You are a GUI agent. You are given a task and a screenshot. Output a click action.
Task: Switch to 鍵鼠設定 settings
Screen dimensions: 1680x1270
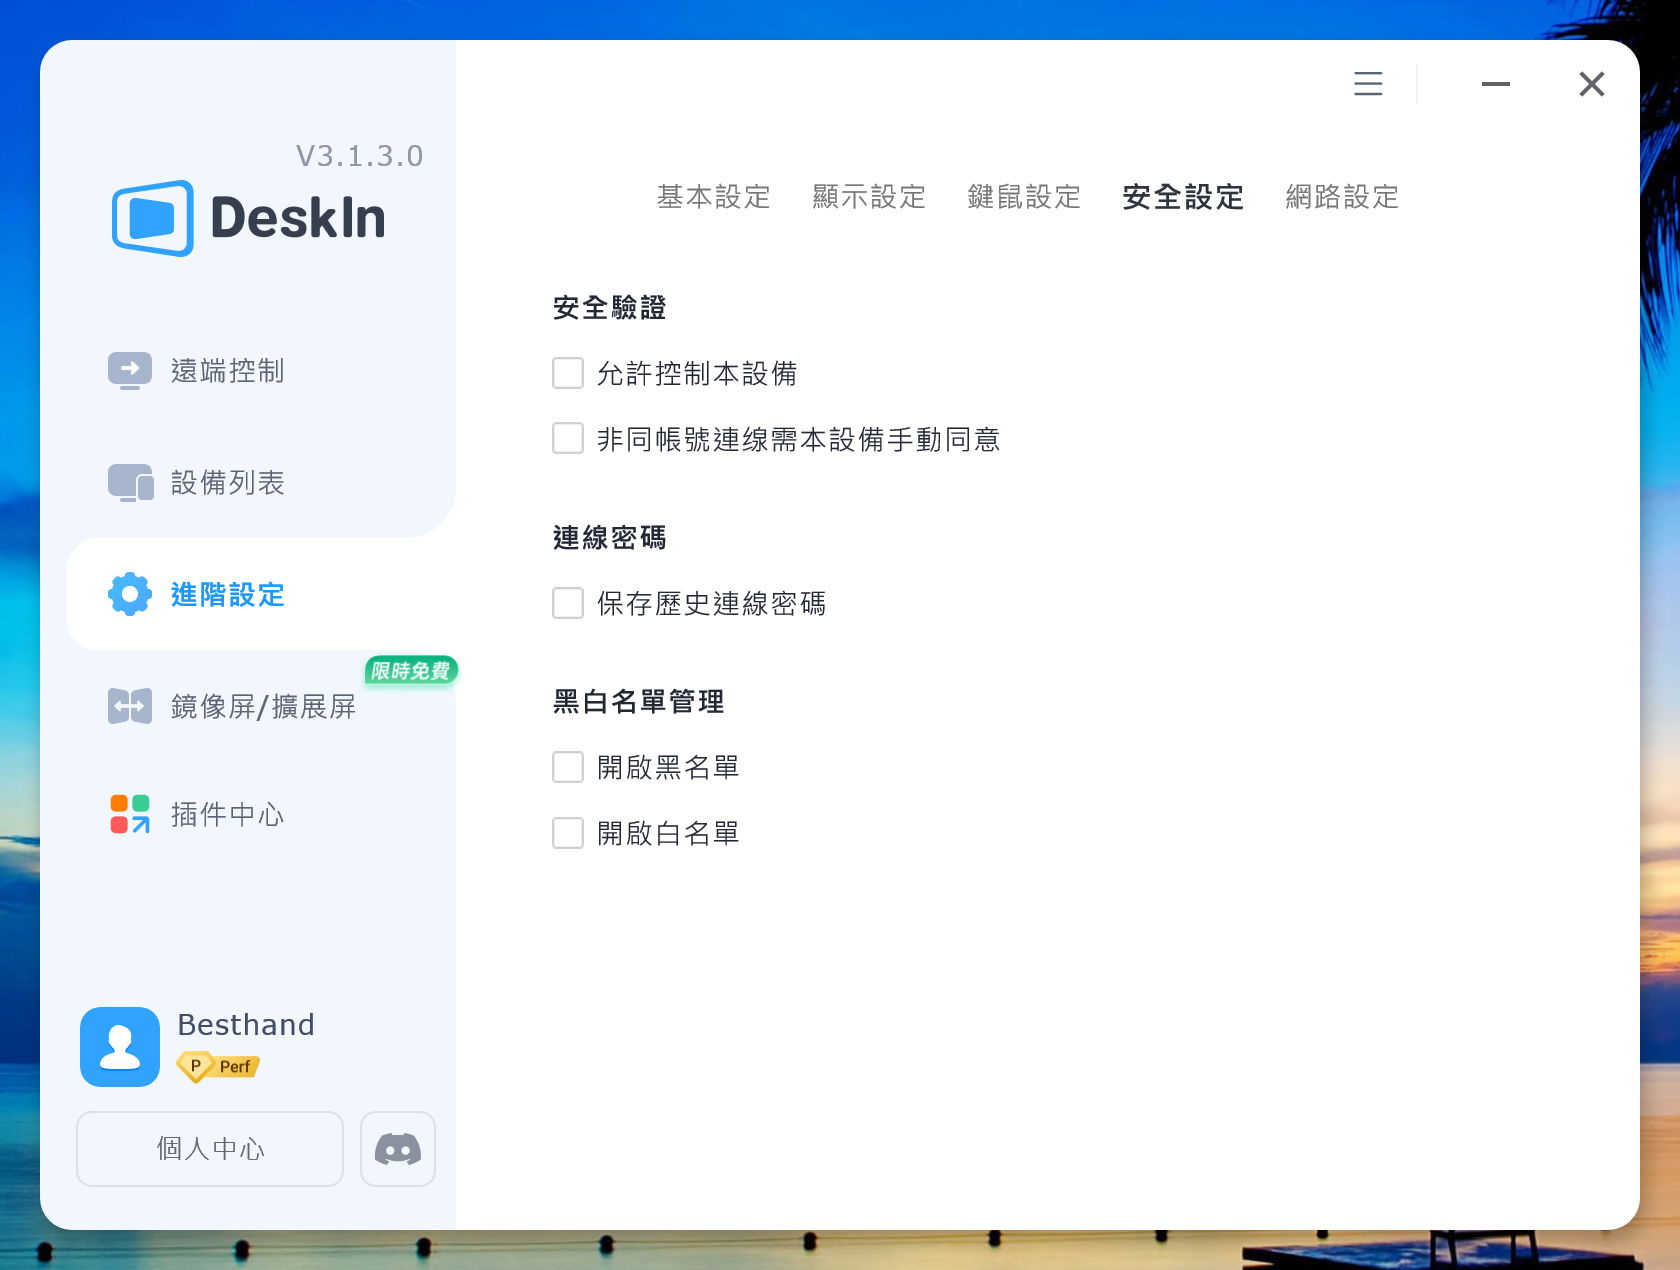click(1022, 197)
